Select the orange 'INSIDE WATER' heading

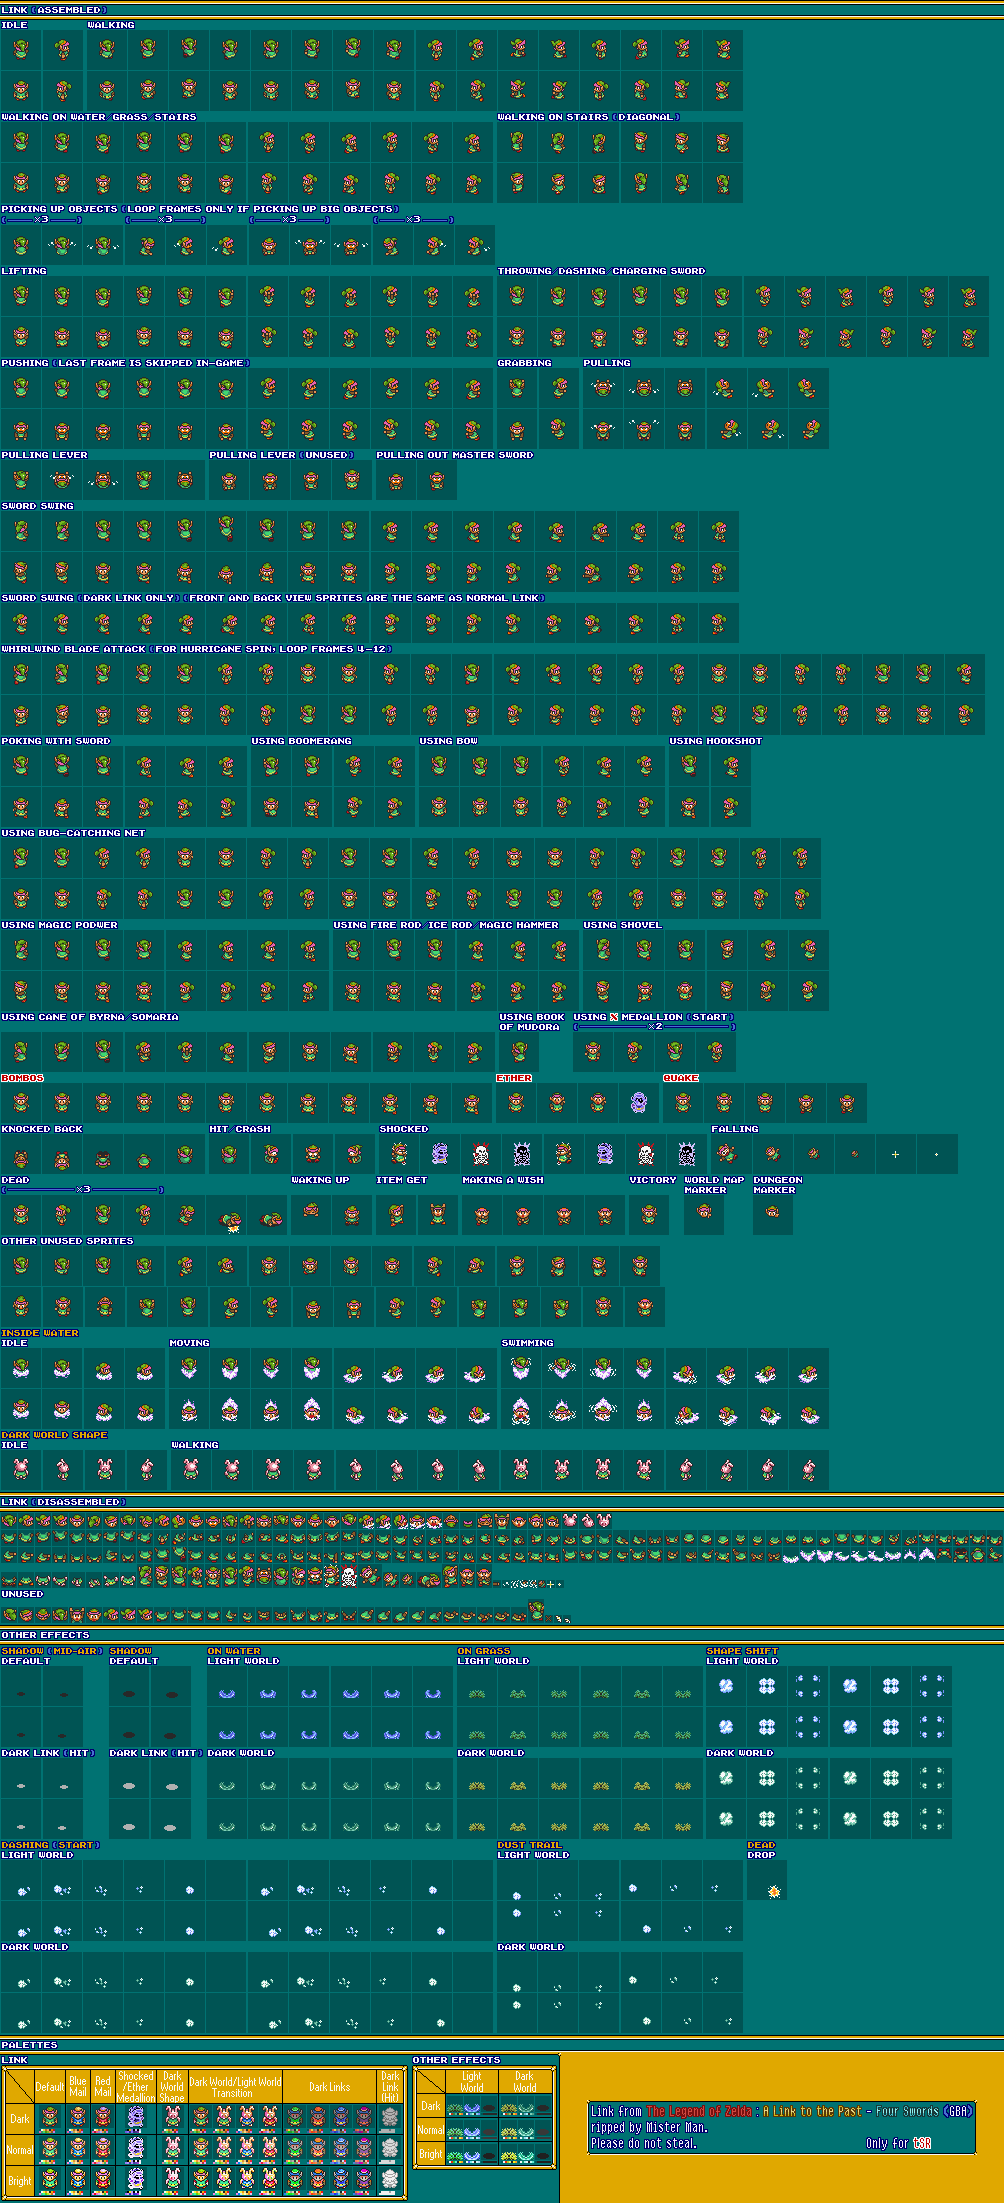pos(40,1333)
